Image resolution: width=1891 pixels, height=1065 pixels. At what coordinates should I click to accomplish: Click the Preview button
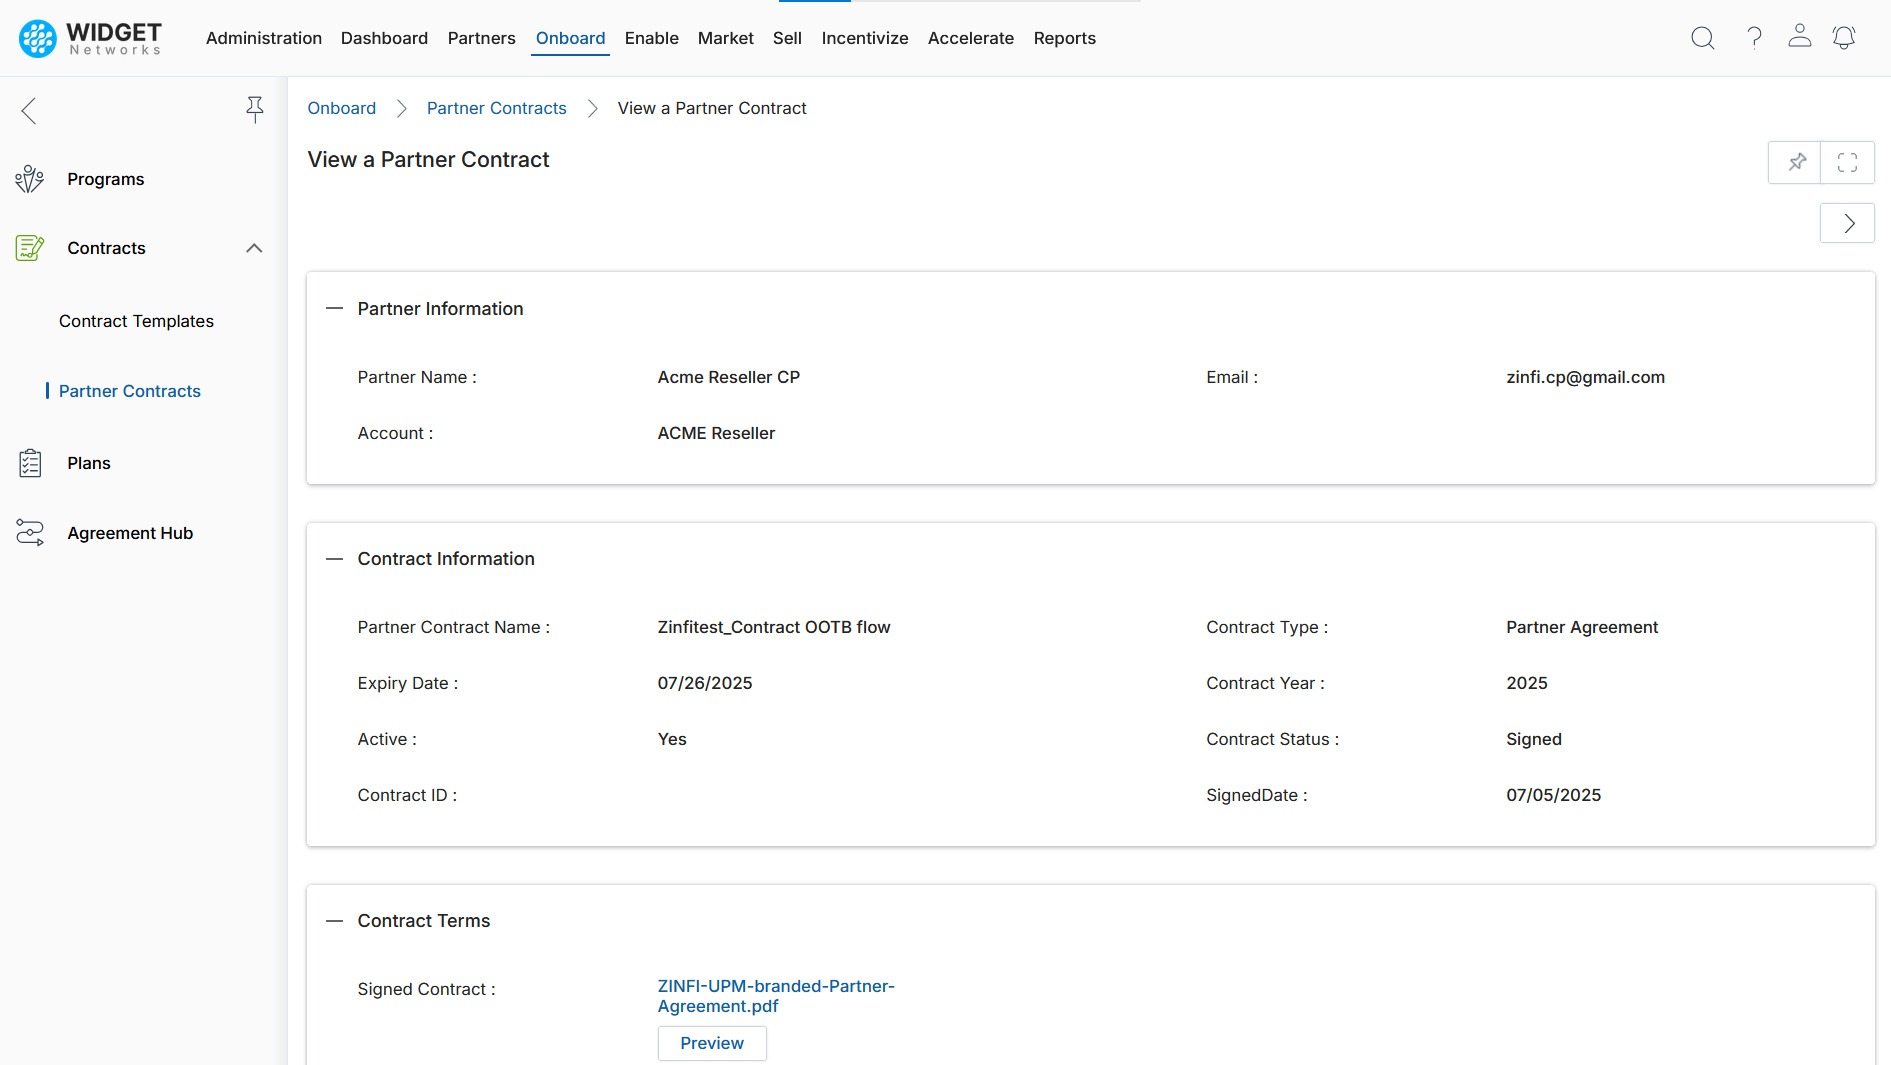(x=711, y=1043)
